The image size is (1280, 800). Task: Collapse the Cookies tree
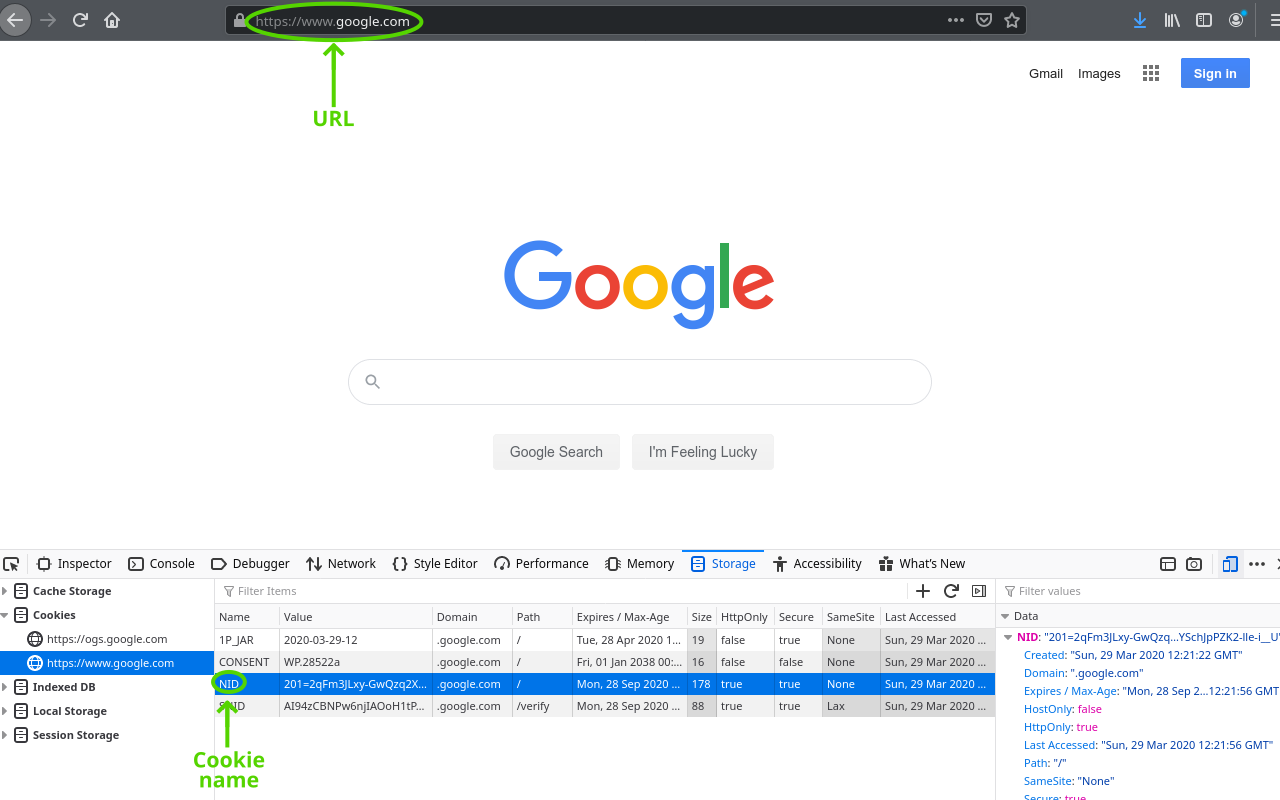coord(5,615)
